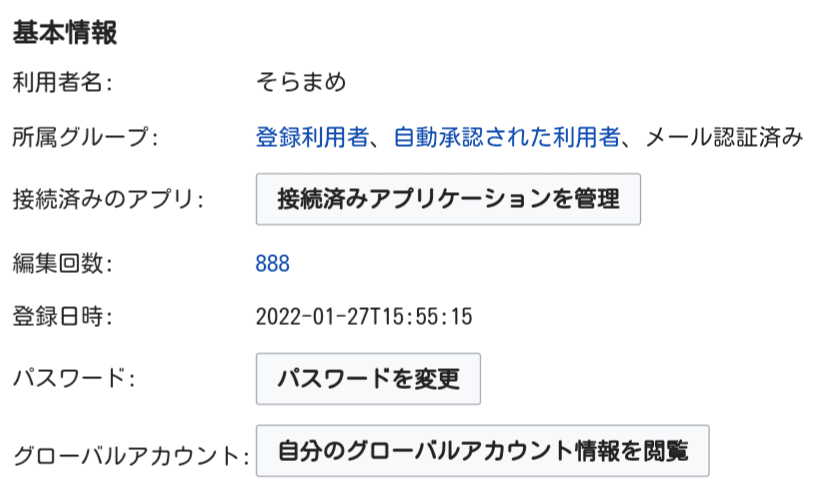Open the 888 edit count link
This screenshot has width=819, height=504.
pyautogui.click(x=273, y=264)
